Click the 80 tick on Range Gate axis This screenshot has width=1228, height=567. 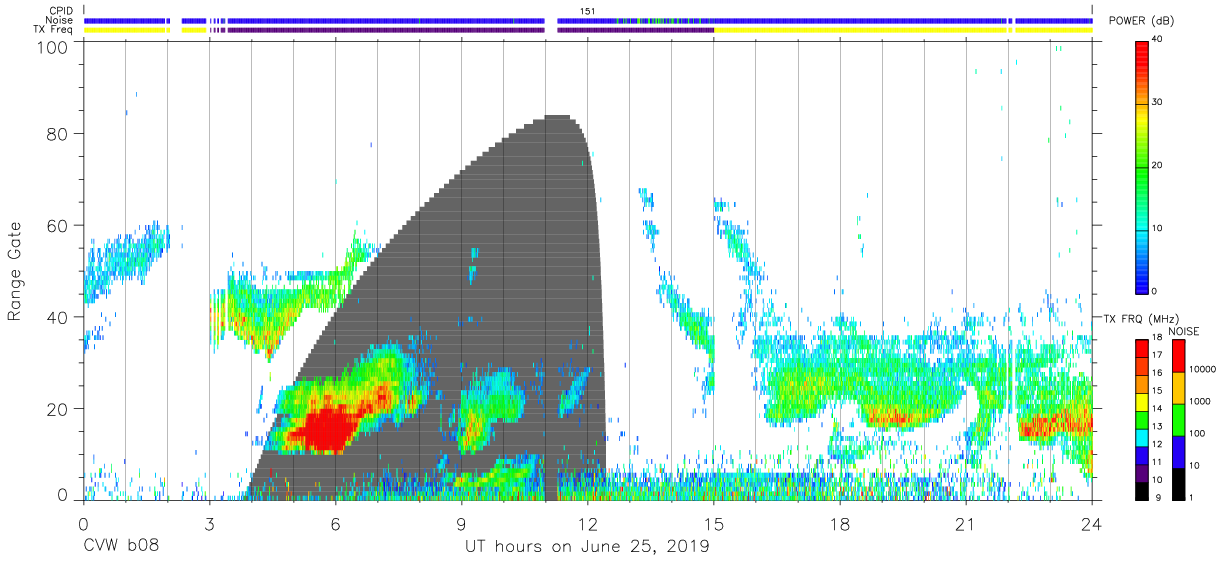coord(57,133)
